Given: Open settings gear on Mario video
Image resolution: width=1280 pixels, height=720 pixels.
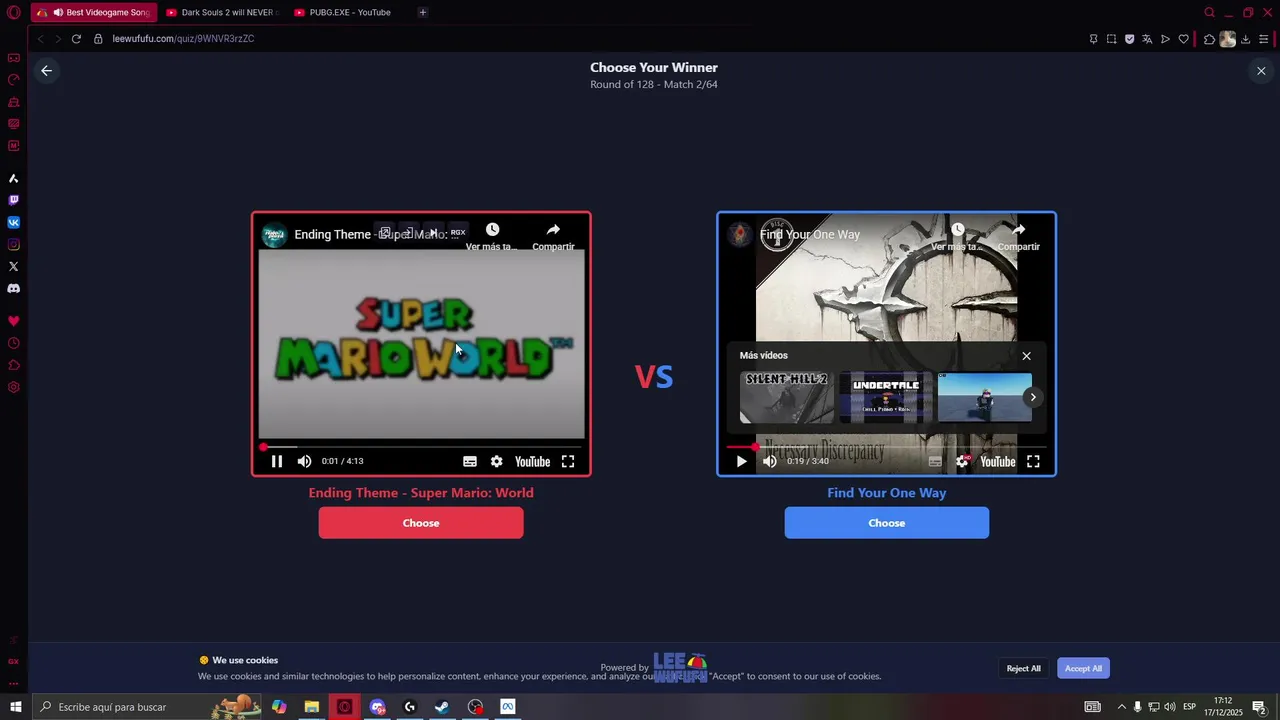Looking at the screenshot, I should click(496, 461).
